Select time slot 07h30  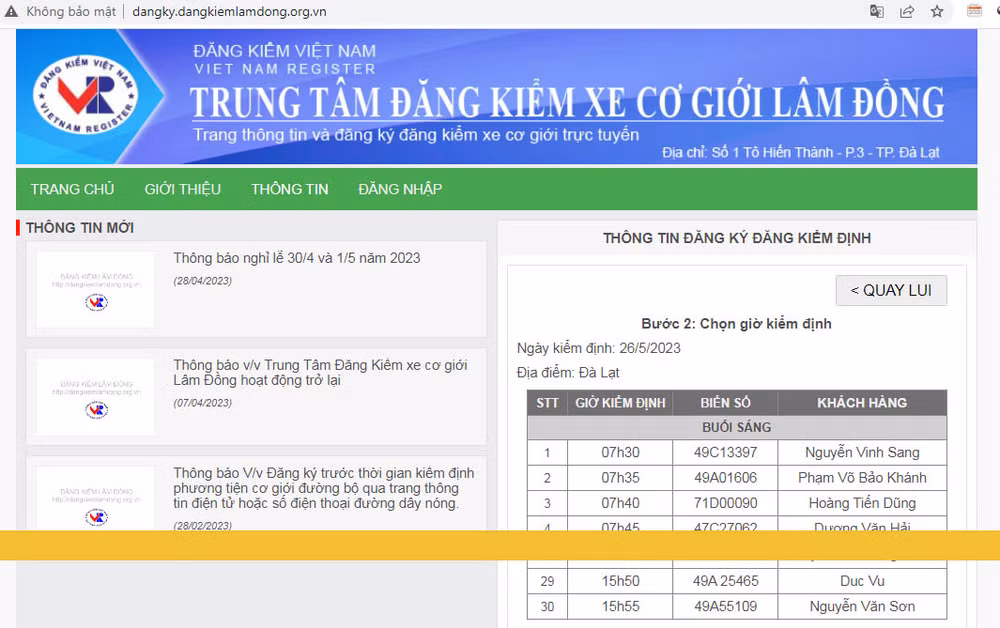tap(620, 453)
